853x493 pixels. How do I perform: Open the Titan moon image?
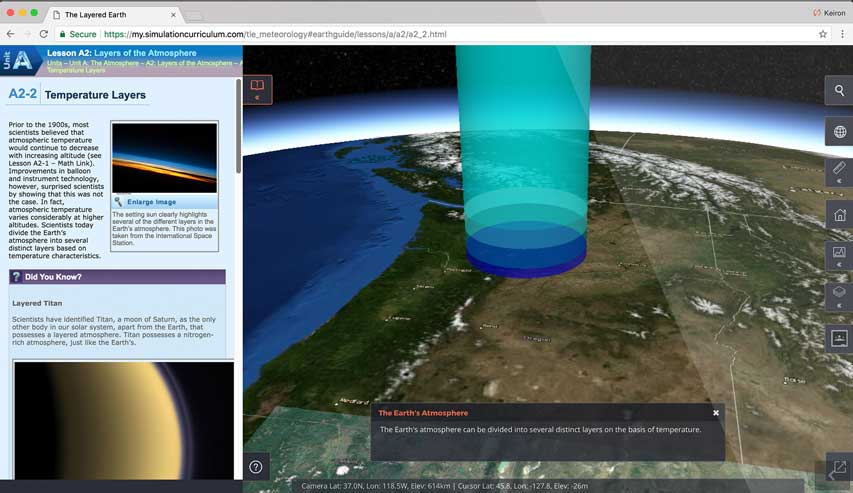pos(124,420)
